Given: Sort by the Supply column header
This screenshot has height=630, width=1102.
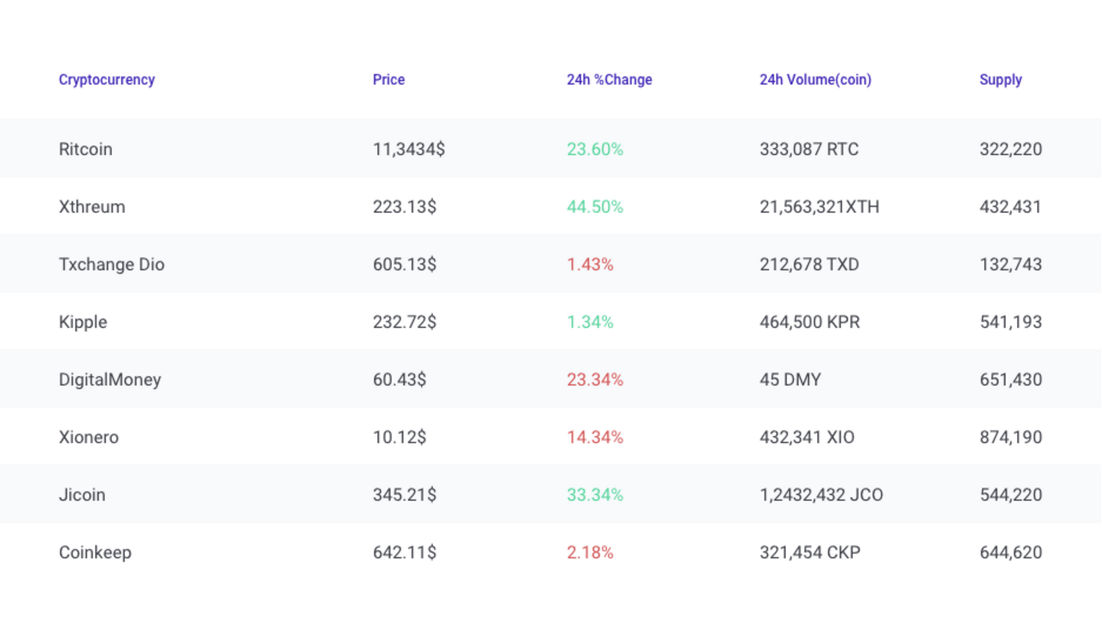Looking at the screenshot, I should 1000,80.
